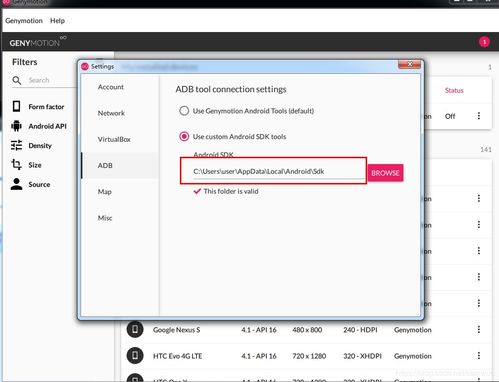The height and width of the screenshot is (382, 499).
Task: Click the Size crop icon
Action: [x=16, y=165]
